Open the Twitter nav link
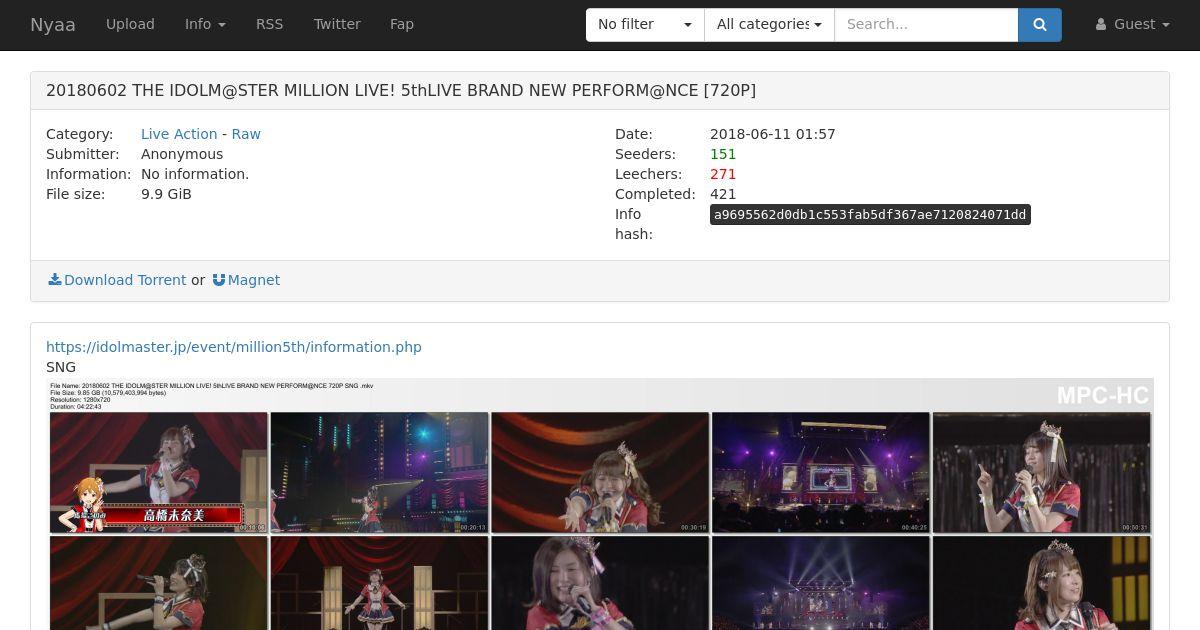This screenshot has width=1200, height=630. (337, 24)
